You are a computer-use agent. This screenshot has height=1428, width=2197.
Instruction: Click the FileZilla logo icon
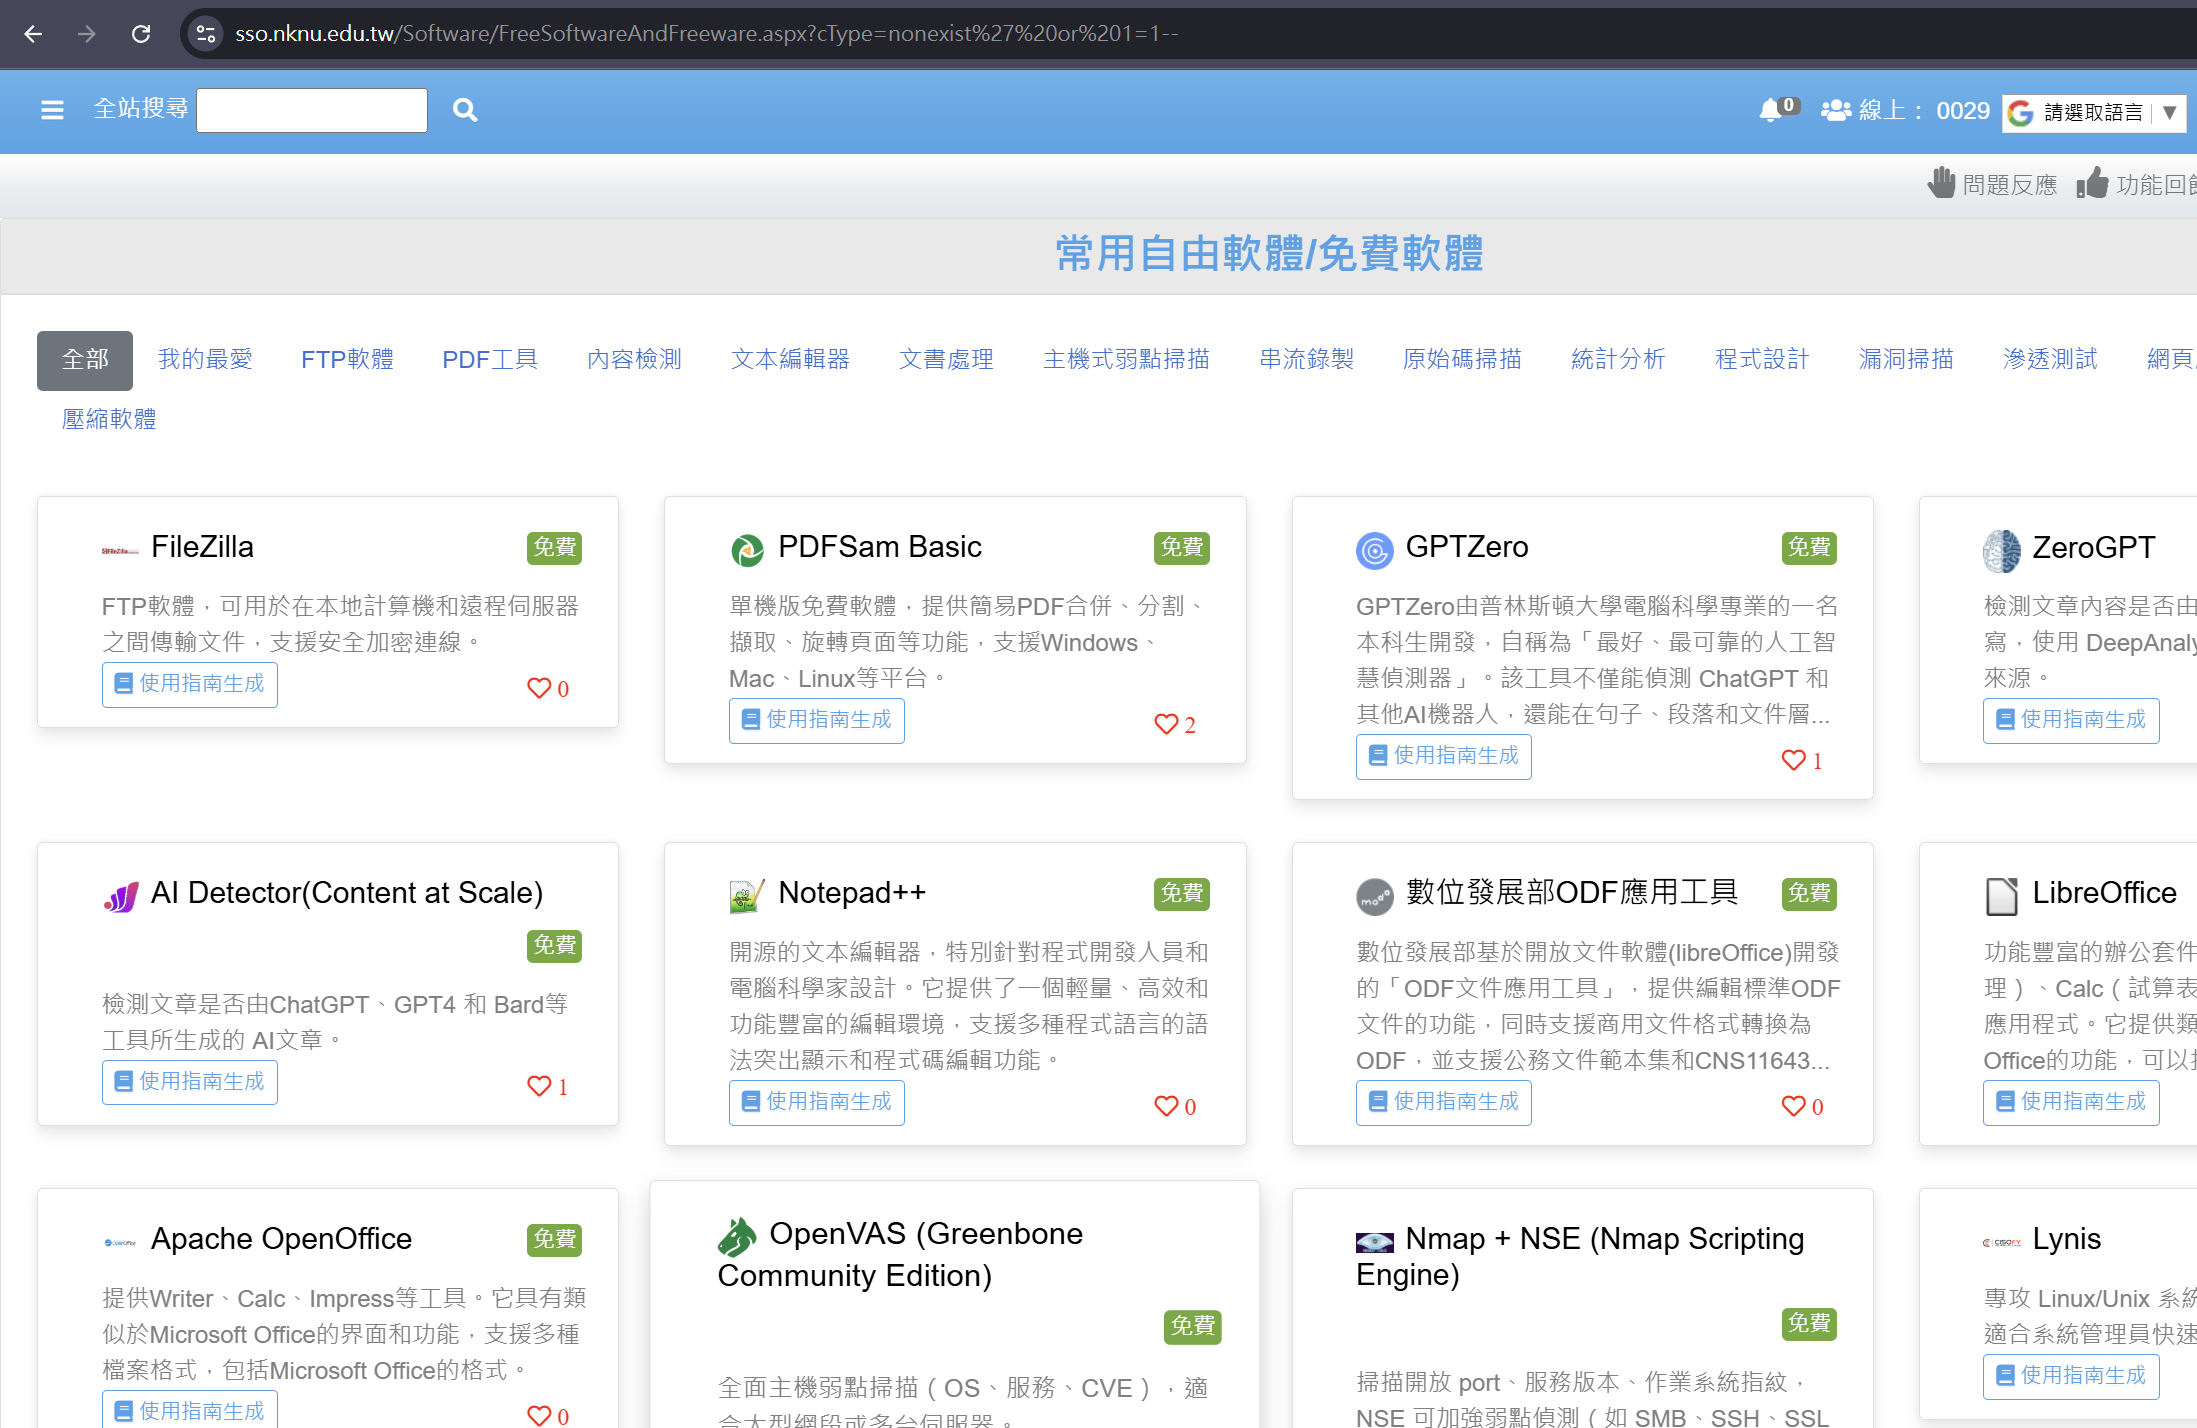point(120,550)
